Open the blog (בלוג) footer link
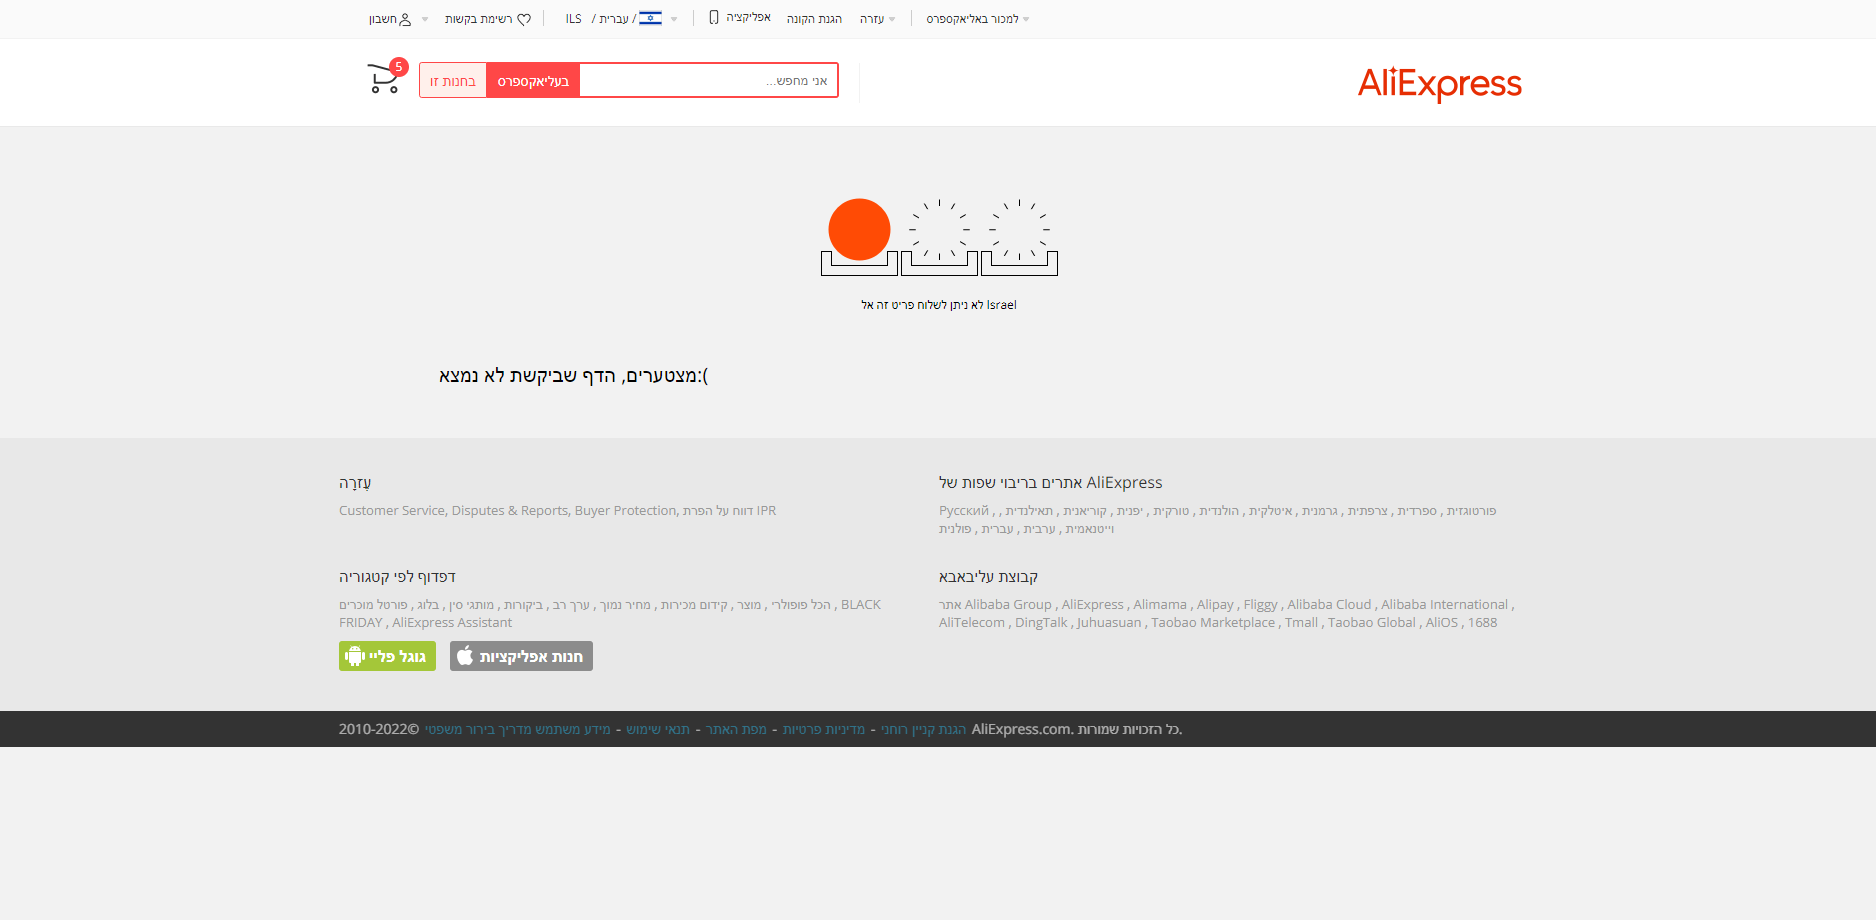 click(428, 604)
